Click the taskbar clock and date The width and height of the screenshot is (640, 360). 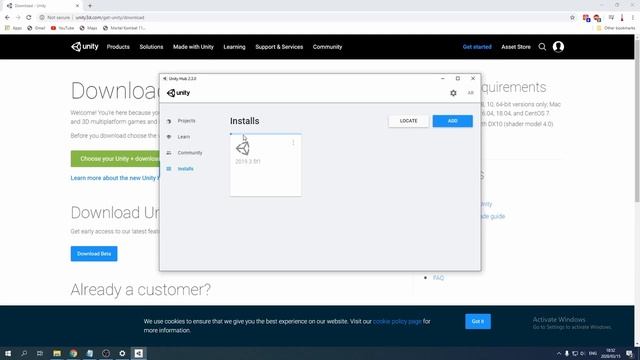coord(610,353)
